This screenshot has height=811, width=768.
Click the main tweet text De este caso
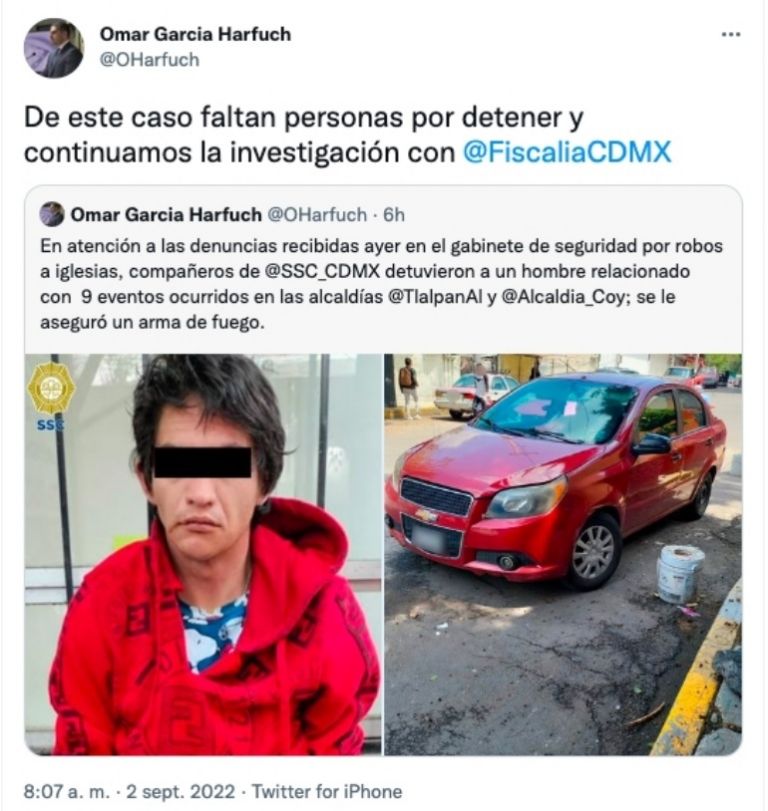[x=348, y=136]
